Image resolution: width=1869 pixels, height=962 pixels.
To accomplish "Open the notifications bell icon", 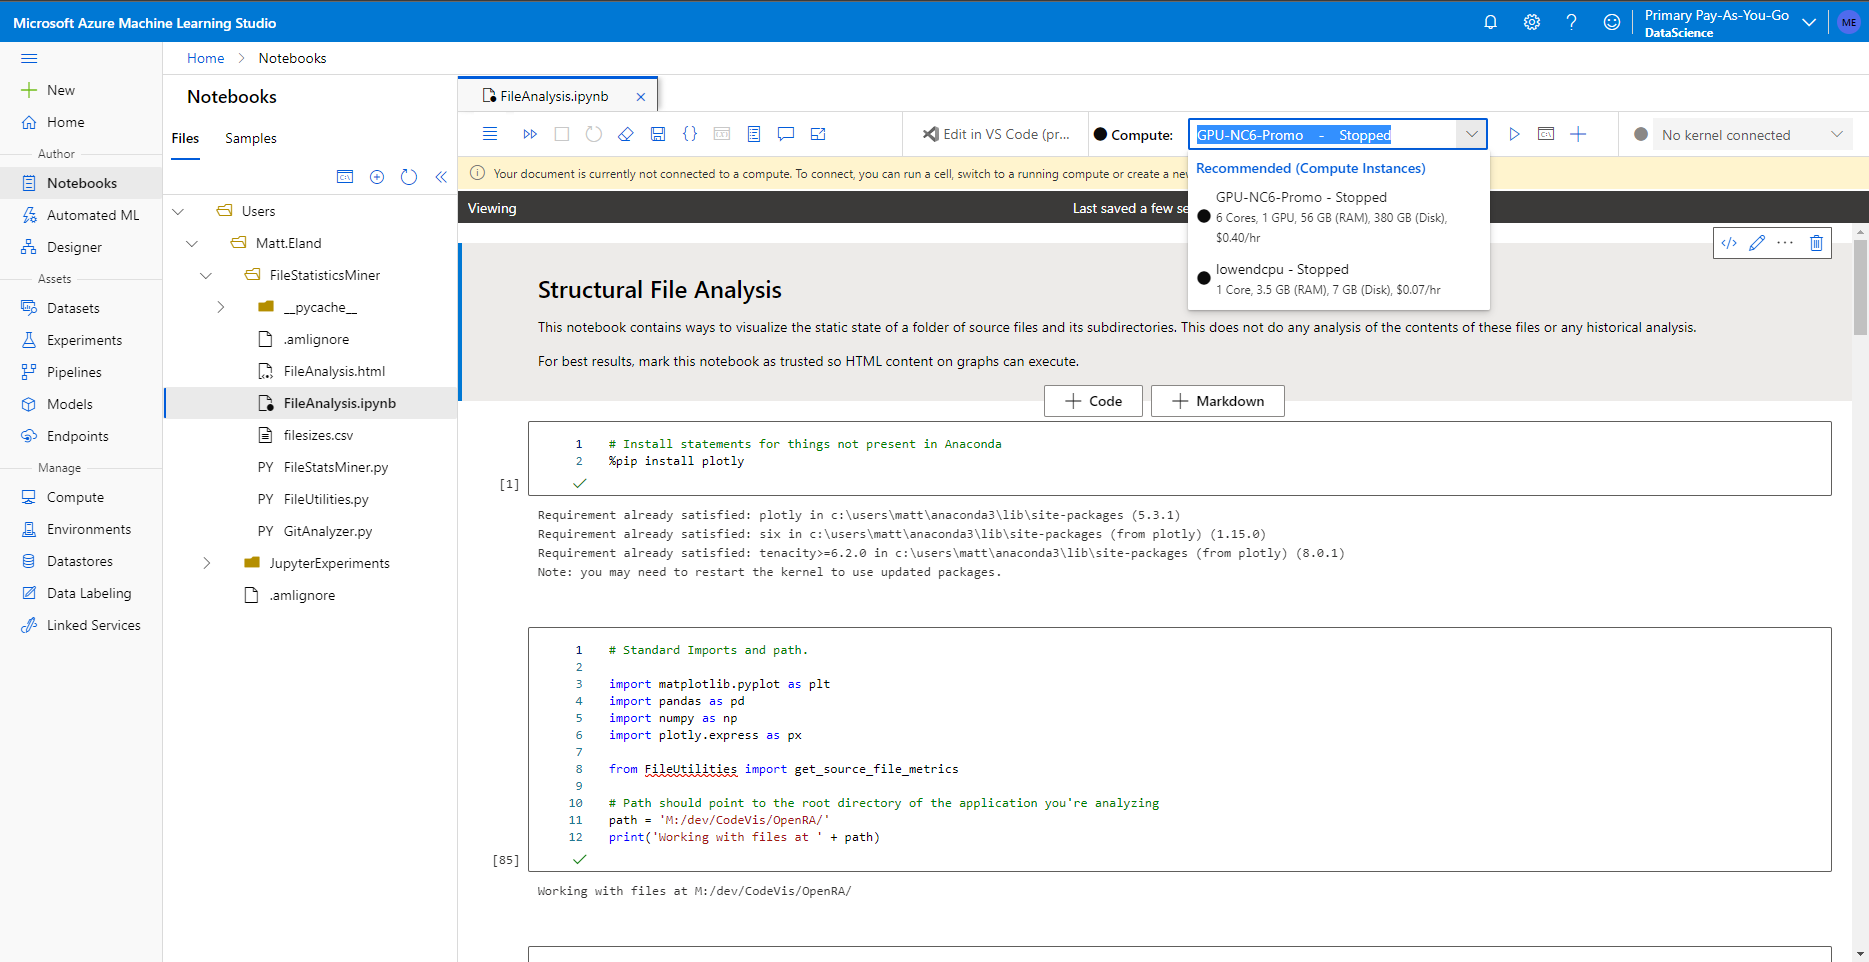I will 1491,22.
